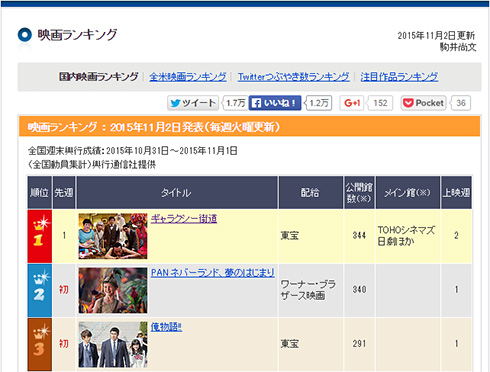Open the PAN ネバーランド、夢のはじまり title link
Viewport: 490px width, 372px height.
tap(213, 273)
